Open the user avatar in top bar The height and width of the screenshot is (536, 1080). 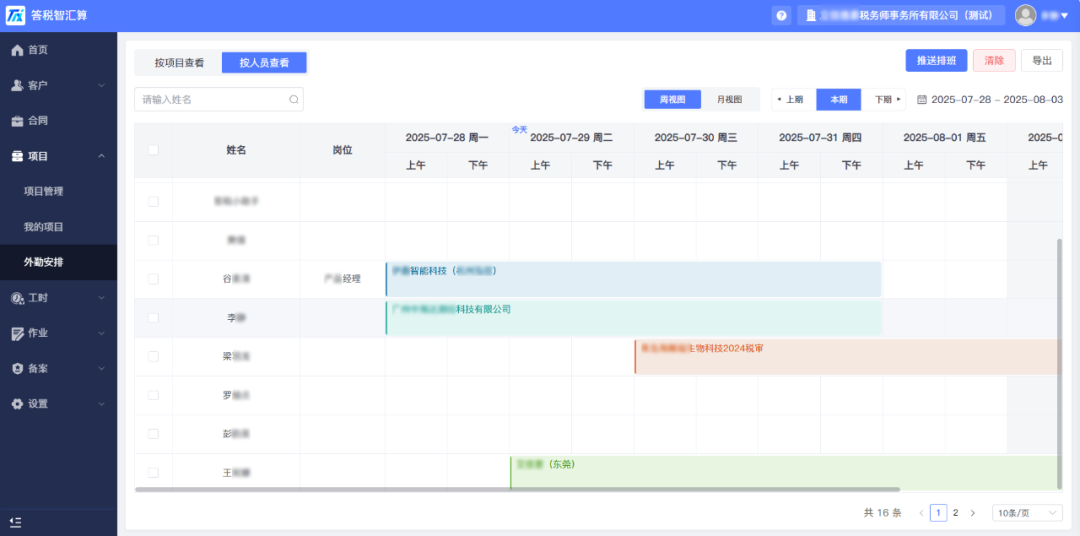tap(1026, 15)
